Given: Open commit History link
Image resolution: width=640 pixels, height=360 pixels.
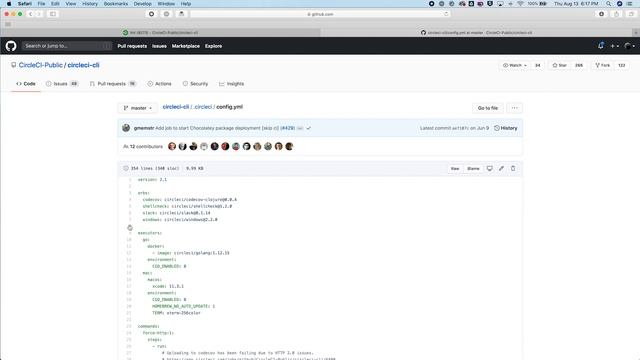Looking at the screenshot, I should tap(506, 128).
